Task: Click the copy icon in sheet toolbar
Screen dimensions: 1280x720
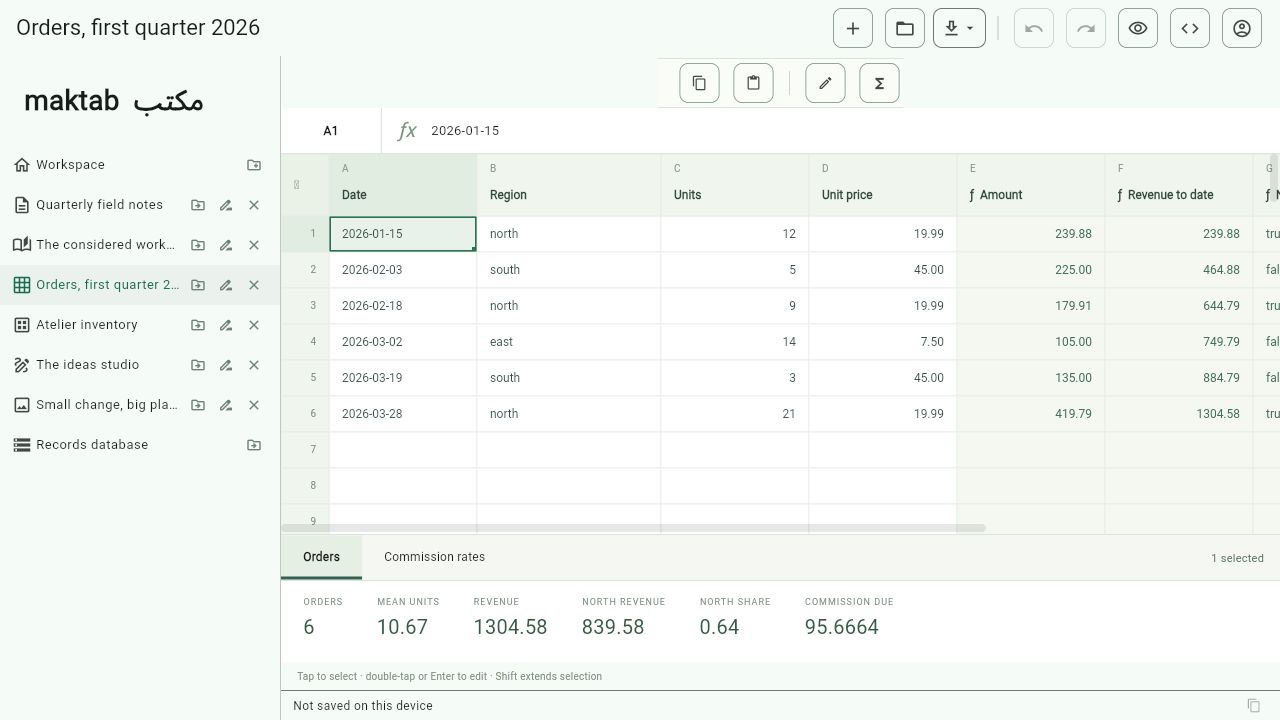Action: tap(700, 83)
